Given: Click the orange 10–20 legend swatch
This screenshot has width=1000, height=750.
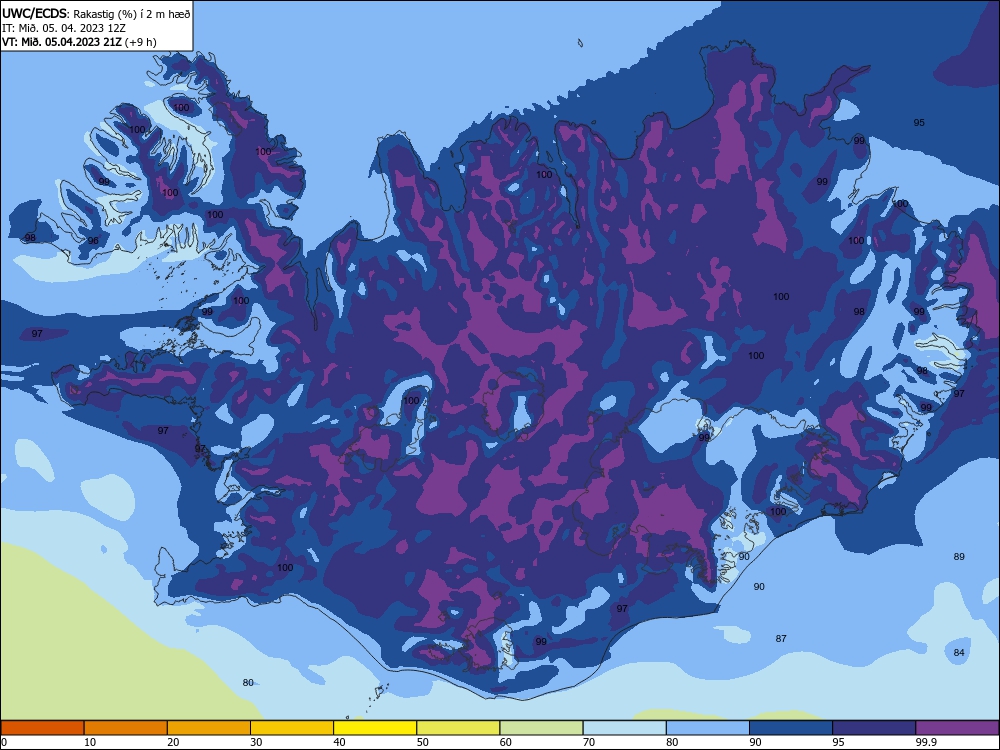Looking at the screenshot, I should point(126,728).
